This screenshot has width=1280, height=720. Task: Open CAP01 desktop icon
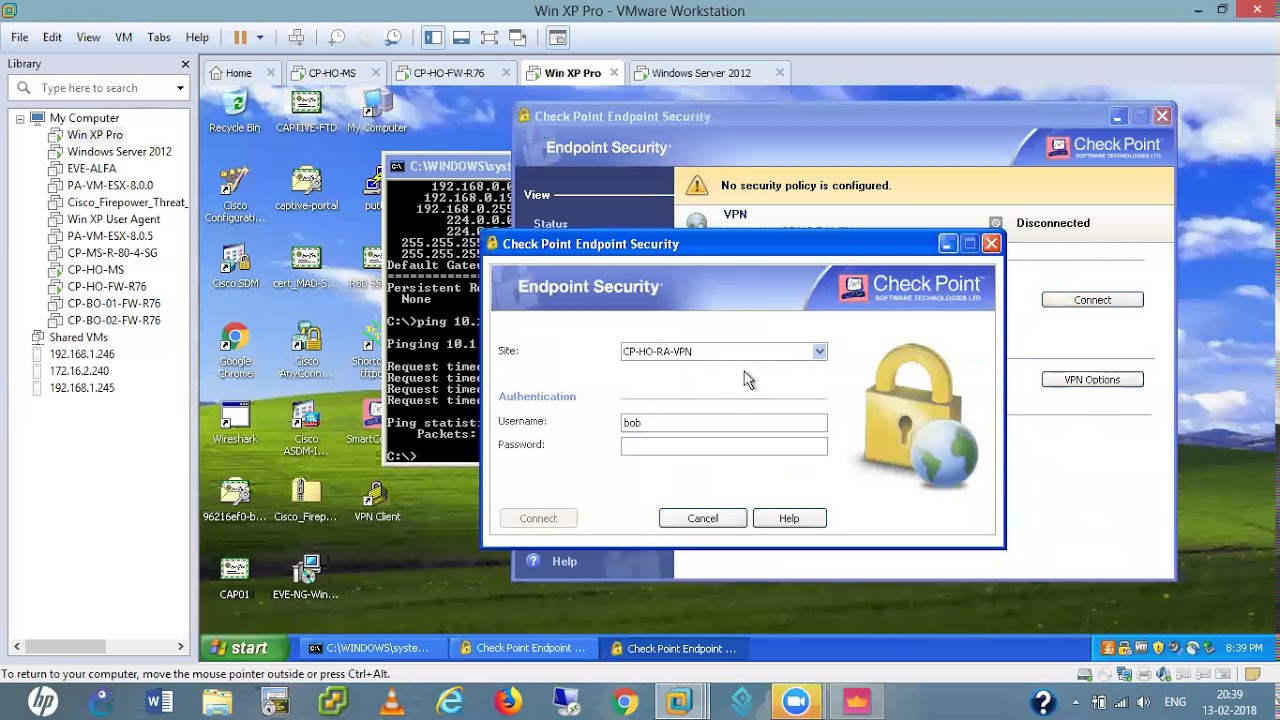[x=234, y=578]
